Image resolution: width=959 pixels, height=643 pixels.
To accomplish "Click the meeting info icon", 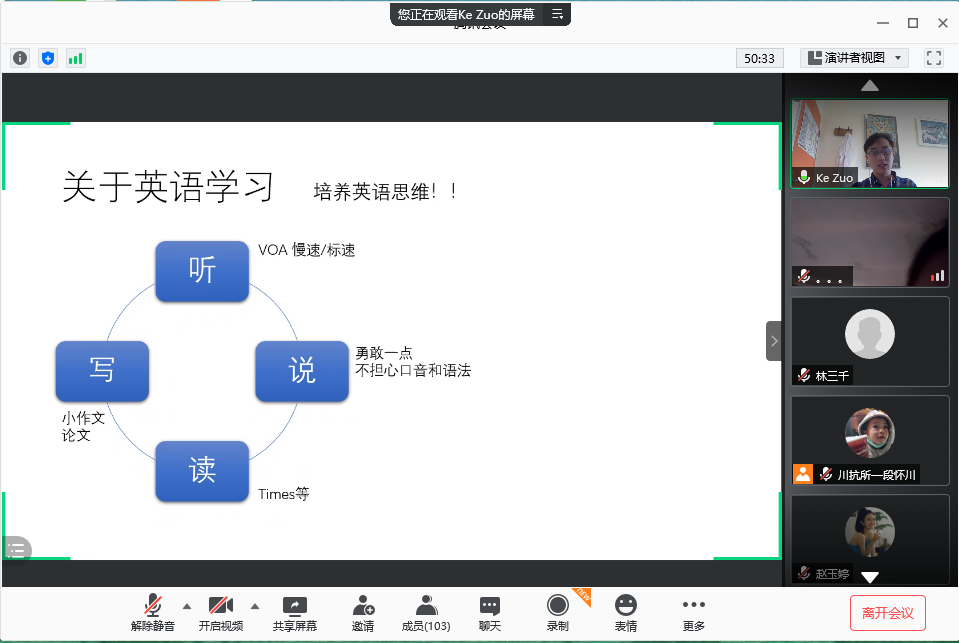I will [x=20, y=58].
